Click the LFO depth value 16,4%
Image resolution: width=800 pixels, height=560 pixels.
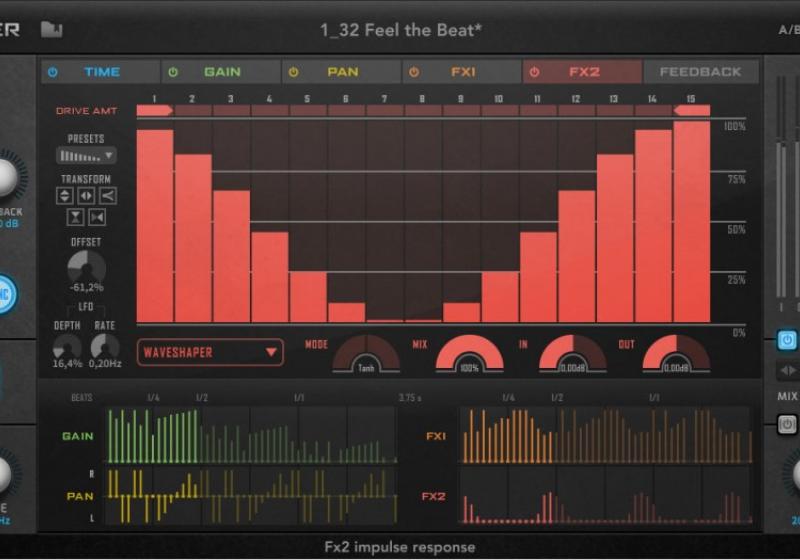[x=67, y=364]
